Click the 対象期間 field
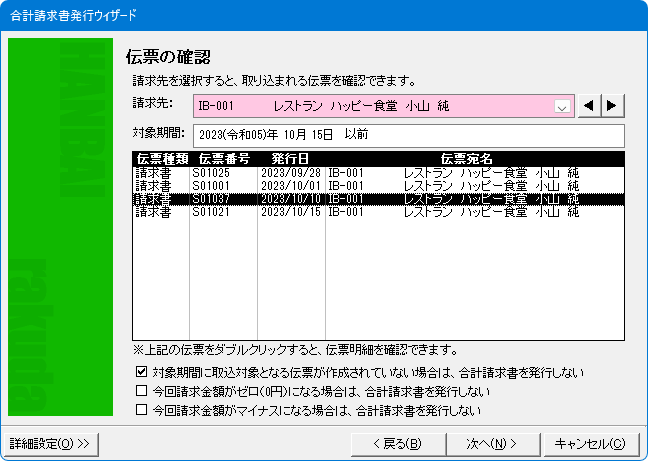Screen dimensions: 648x461 pyautogui.click(x=409, y=135)
